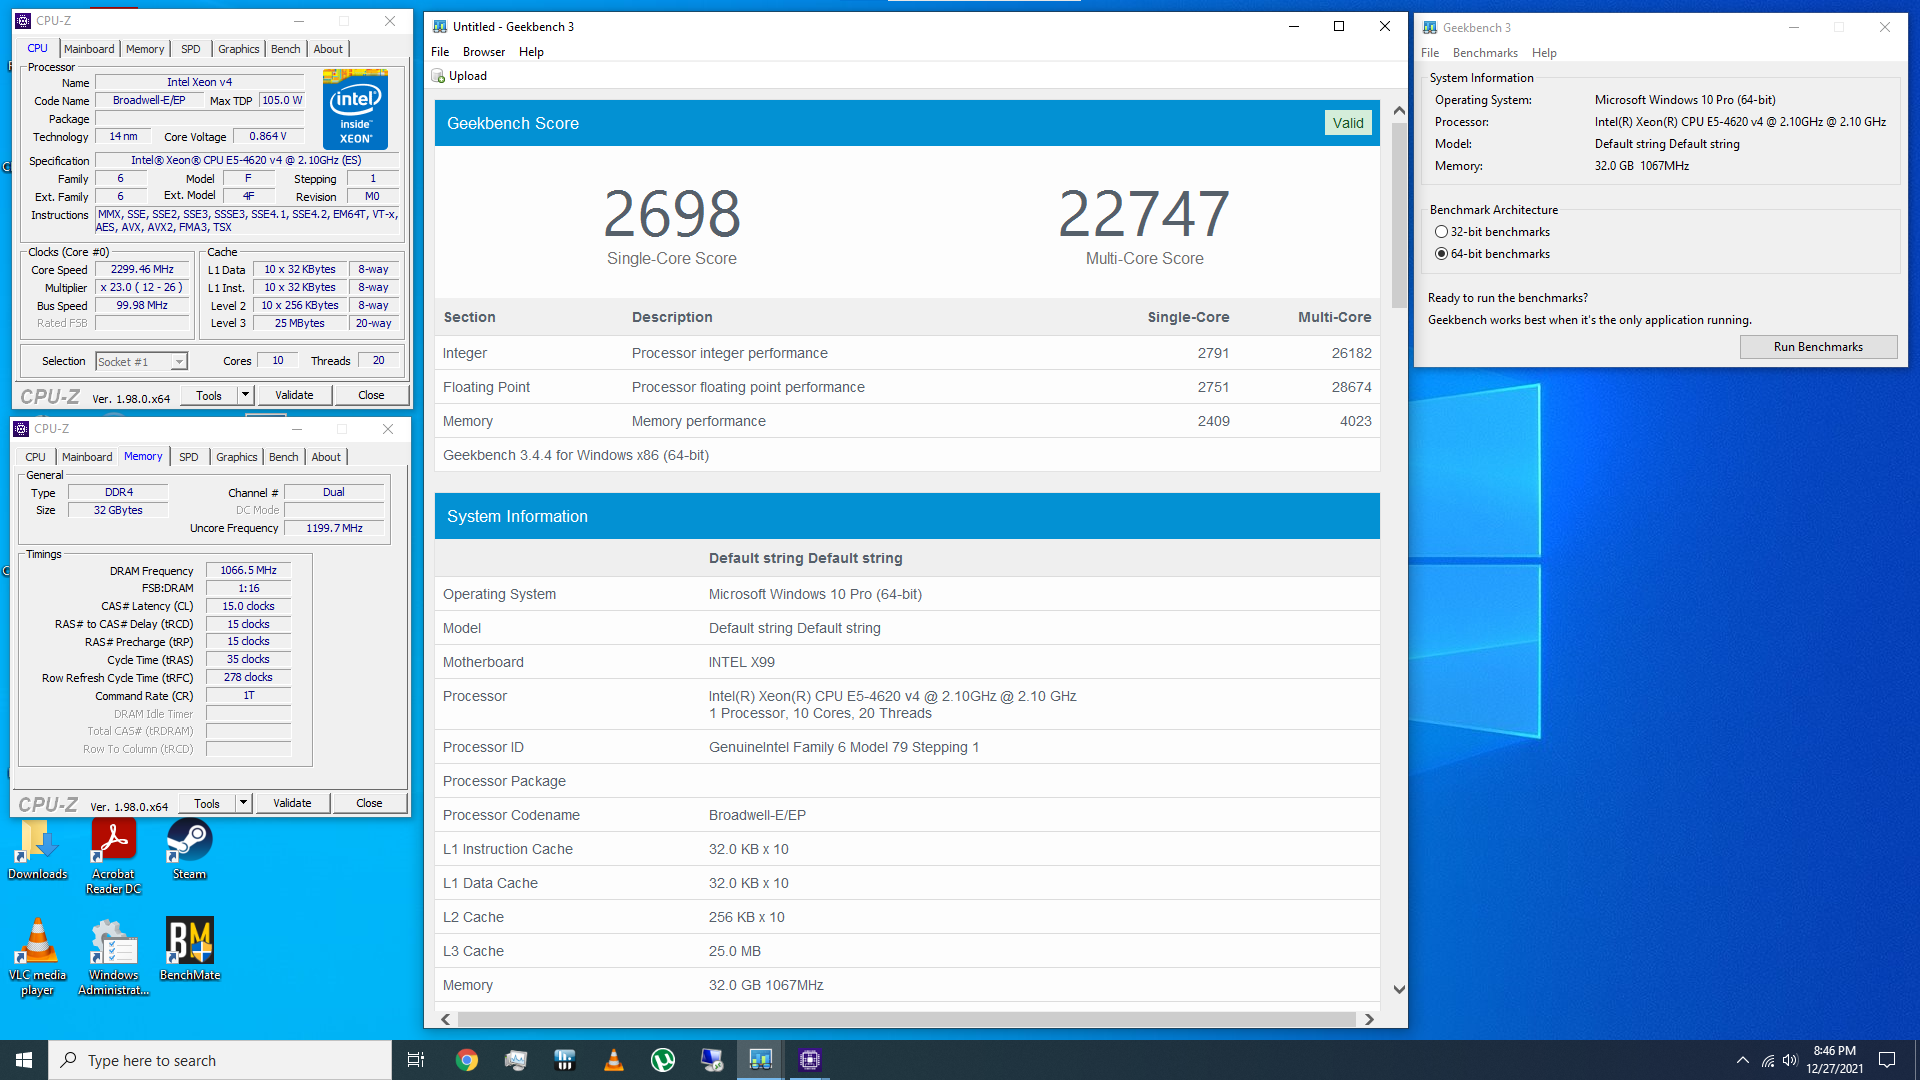Open the Steam desktop shortcut
Viewport: 1920px width, 1080px height.
[189, 850]
